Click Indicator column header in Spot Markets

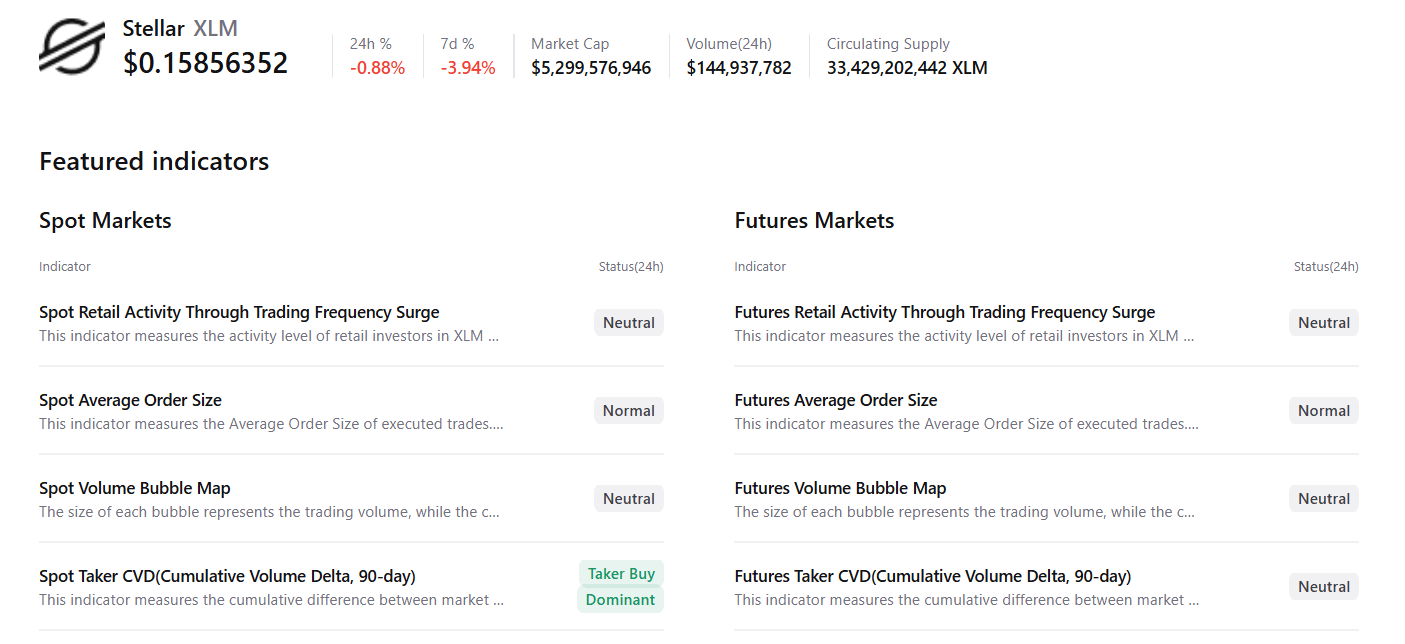65,267
